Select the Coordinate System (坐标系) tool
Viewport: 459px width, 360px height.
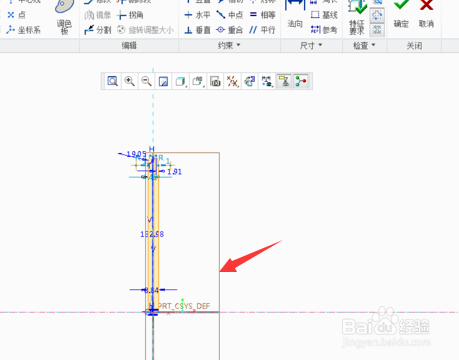pos(23,30)
